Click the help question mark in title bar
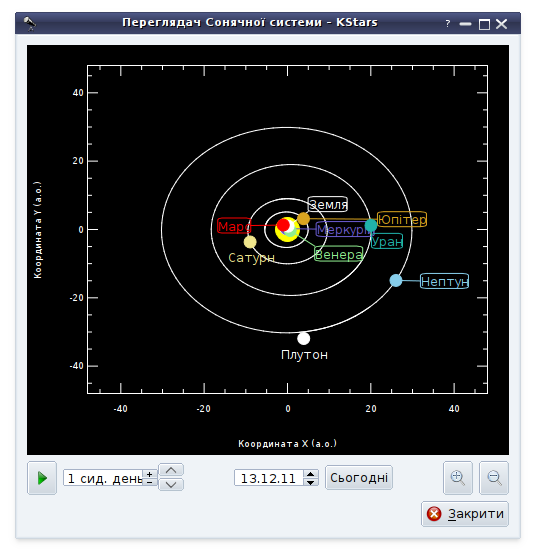Image resolution: width=536 pixels, height=557 pixels. [448, 24]
